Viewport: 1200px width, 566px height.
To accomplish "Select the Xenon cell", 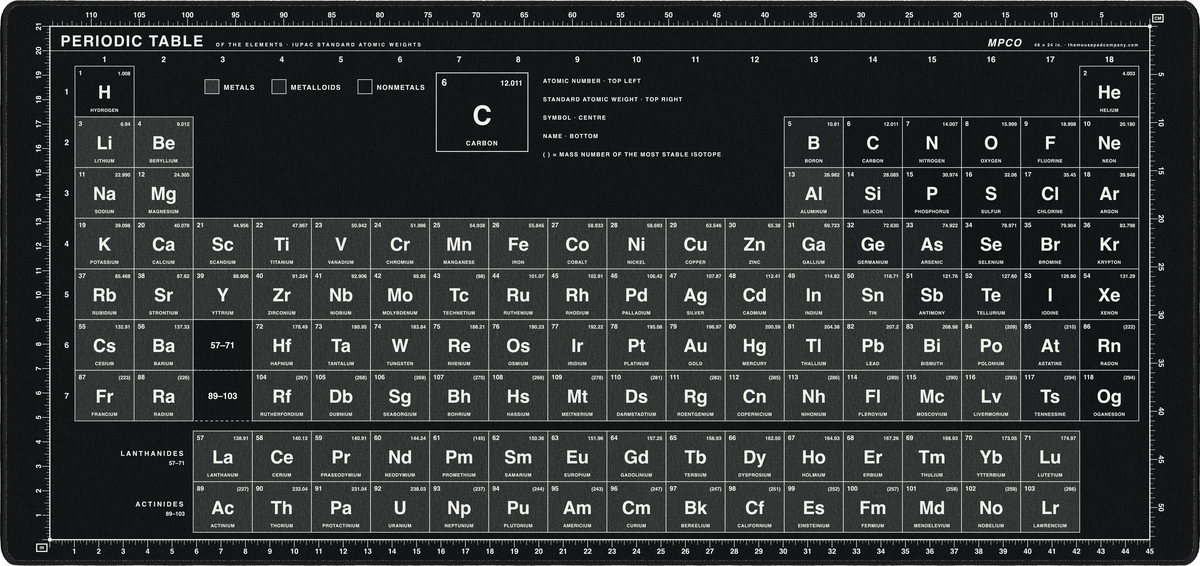I will (1109, 295).
